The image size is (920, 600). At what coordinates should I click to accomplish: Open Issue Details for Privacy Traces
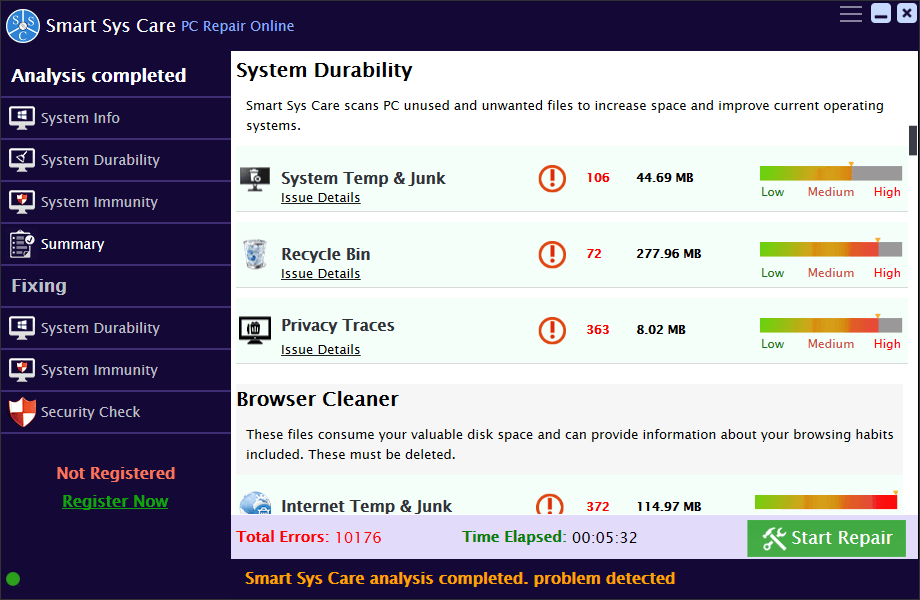[x=320, y=350]
